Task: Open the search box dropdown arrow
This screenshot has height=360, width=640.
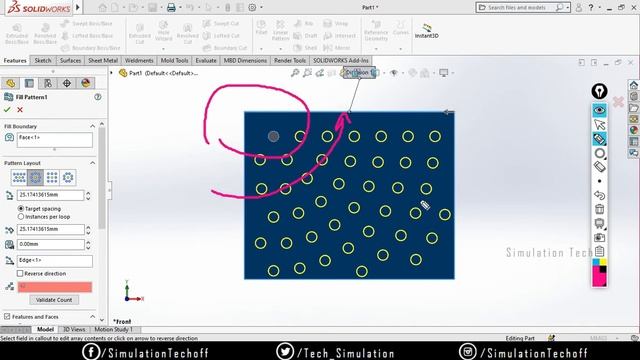Action: [x=567, y=7]
